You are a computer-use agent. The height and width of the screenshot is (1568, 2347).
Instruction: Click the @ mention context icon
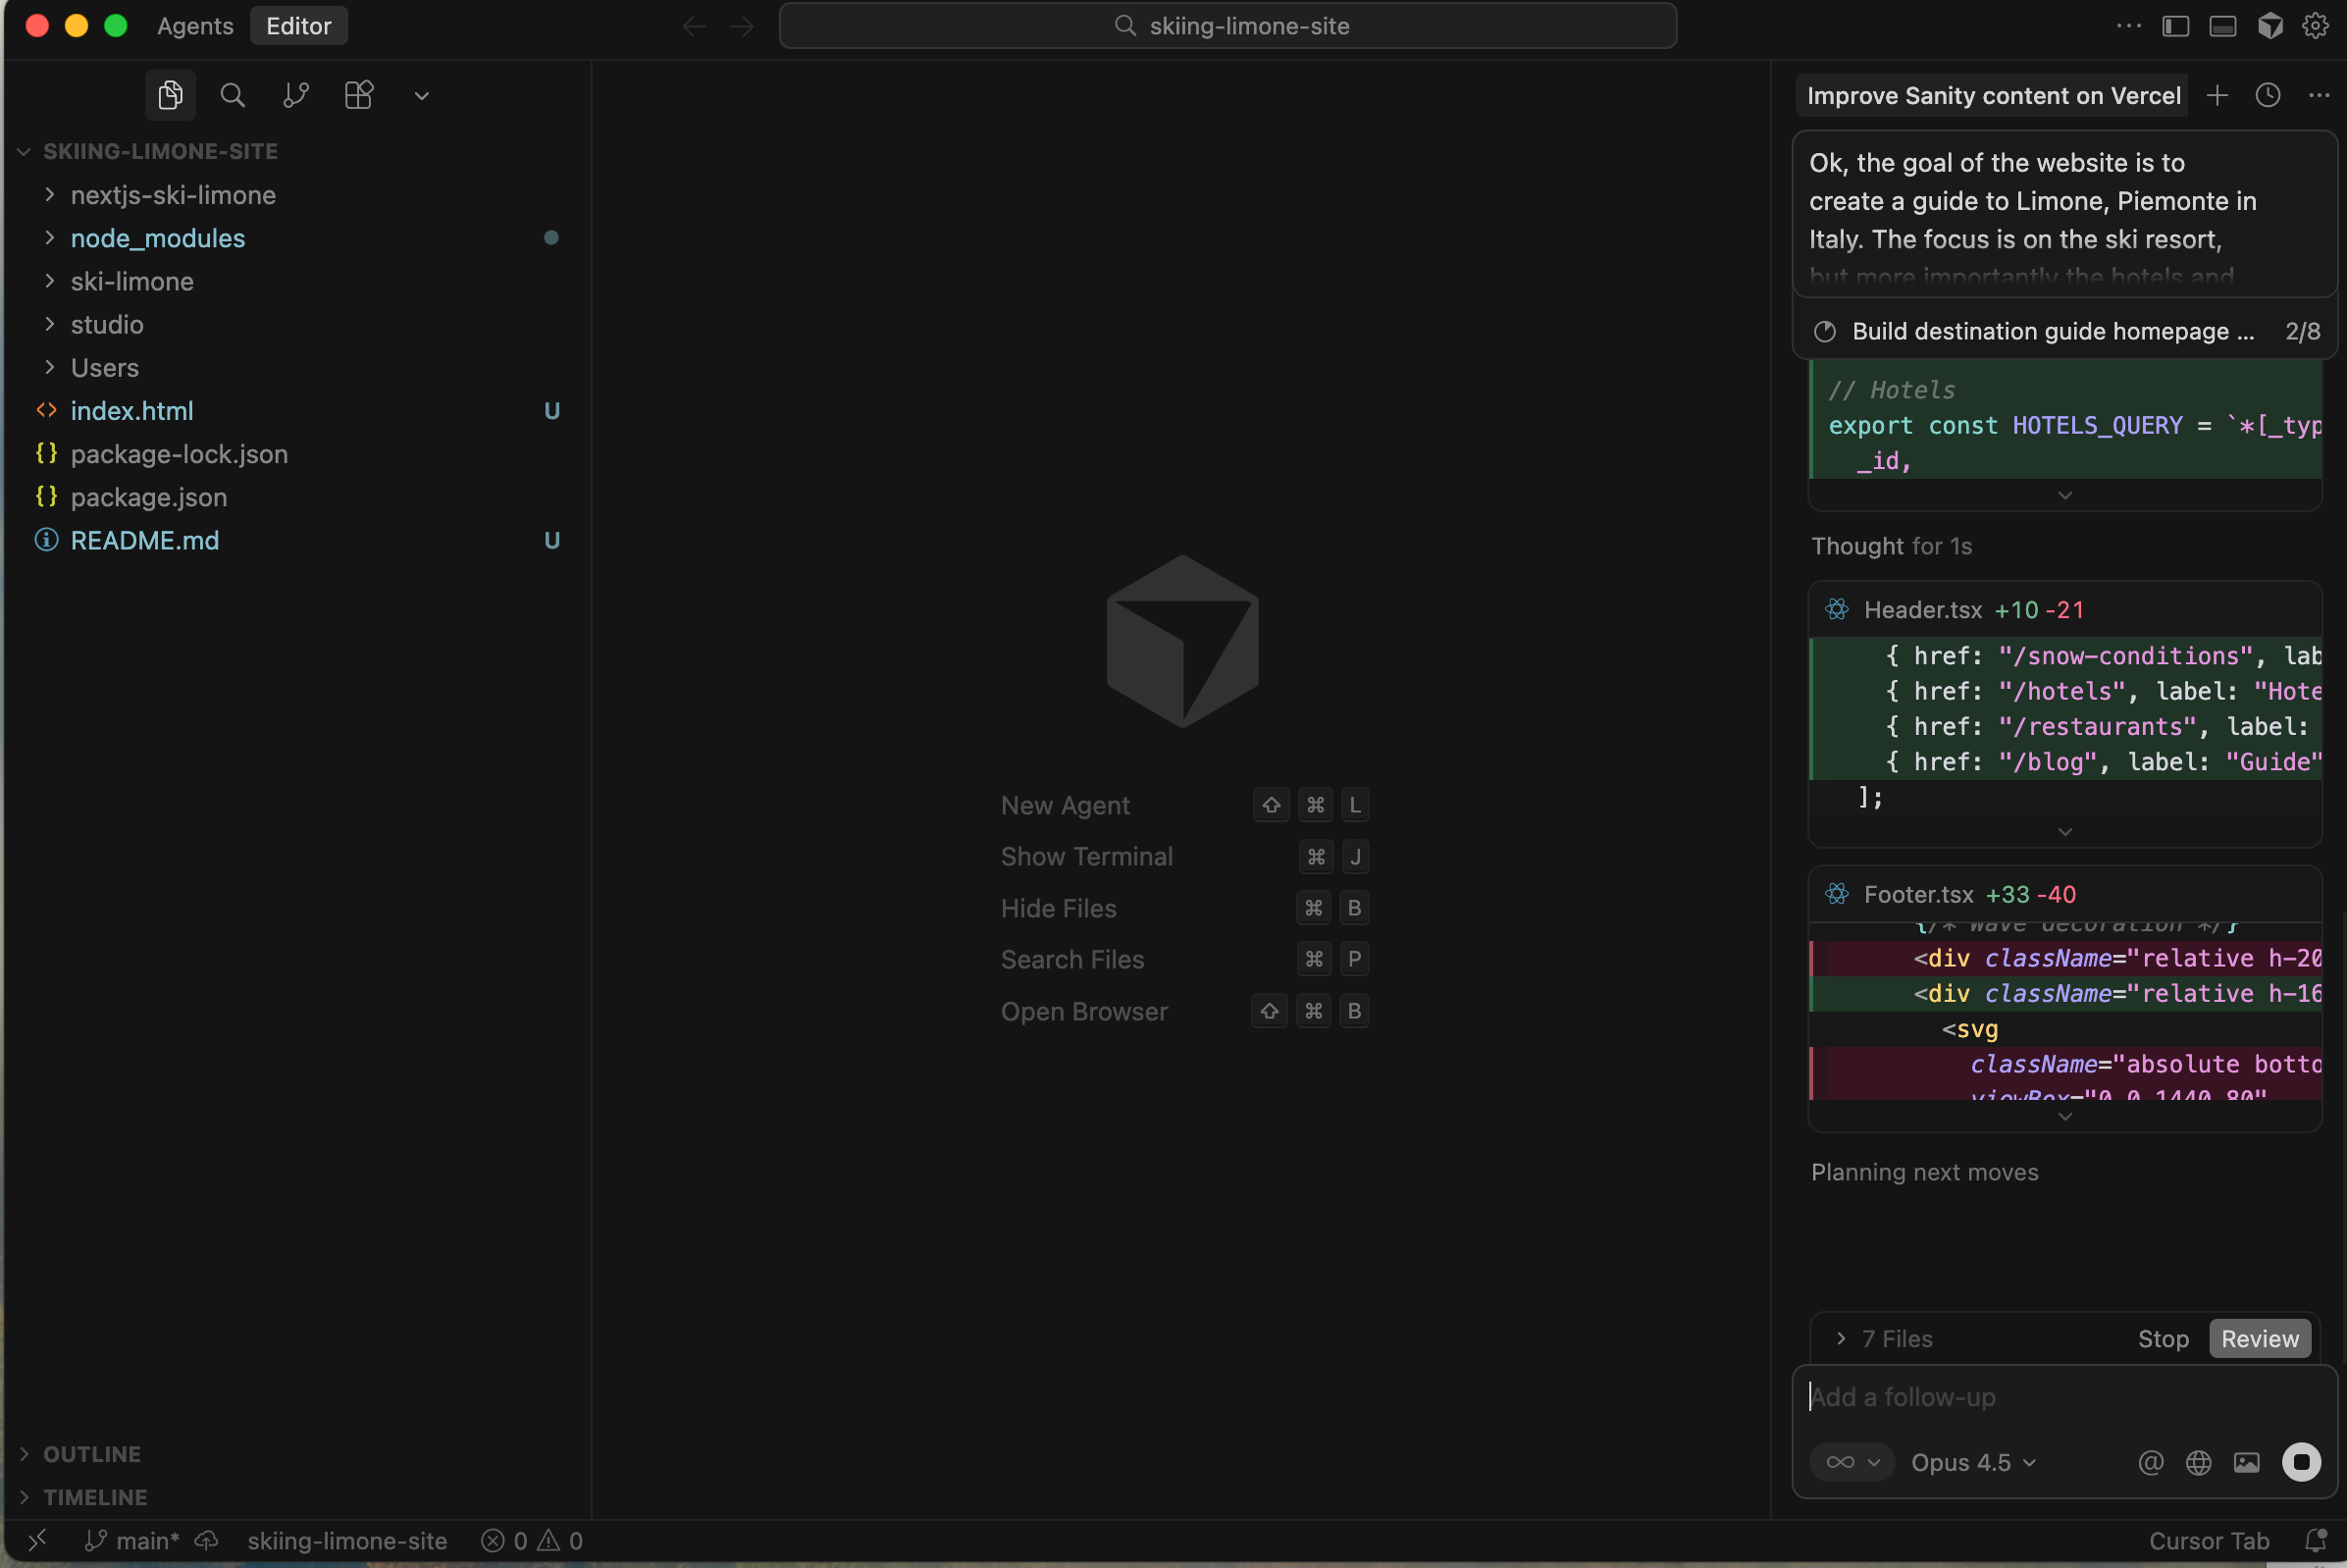2150,1462
